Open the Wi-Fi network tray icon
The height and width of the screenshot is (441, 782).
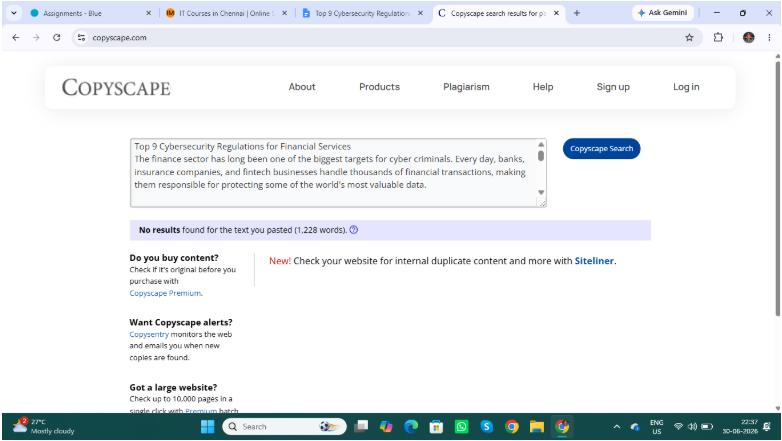(x=678, y=427)
